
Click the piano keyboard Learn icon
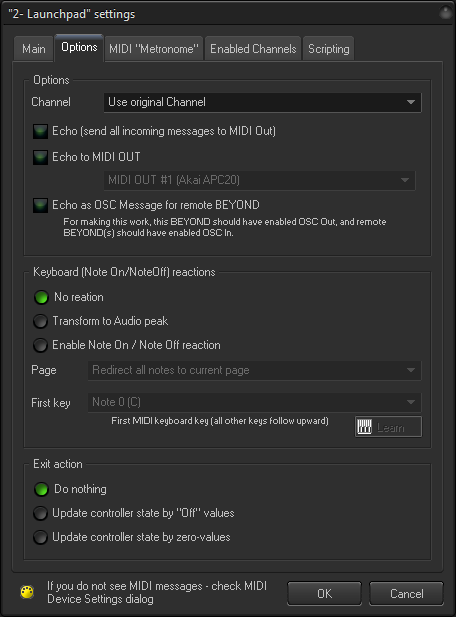[364, 427]
